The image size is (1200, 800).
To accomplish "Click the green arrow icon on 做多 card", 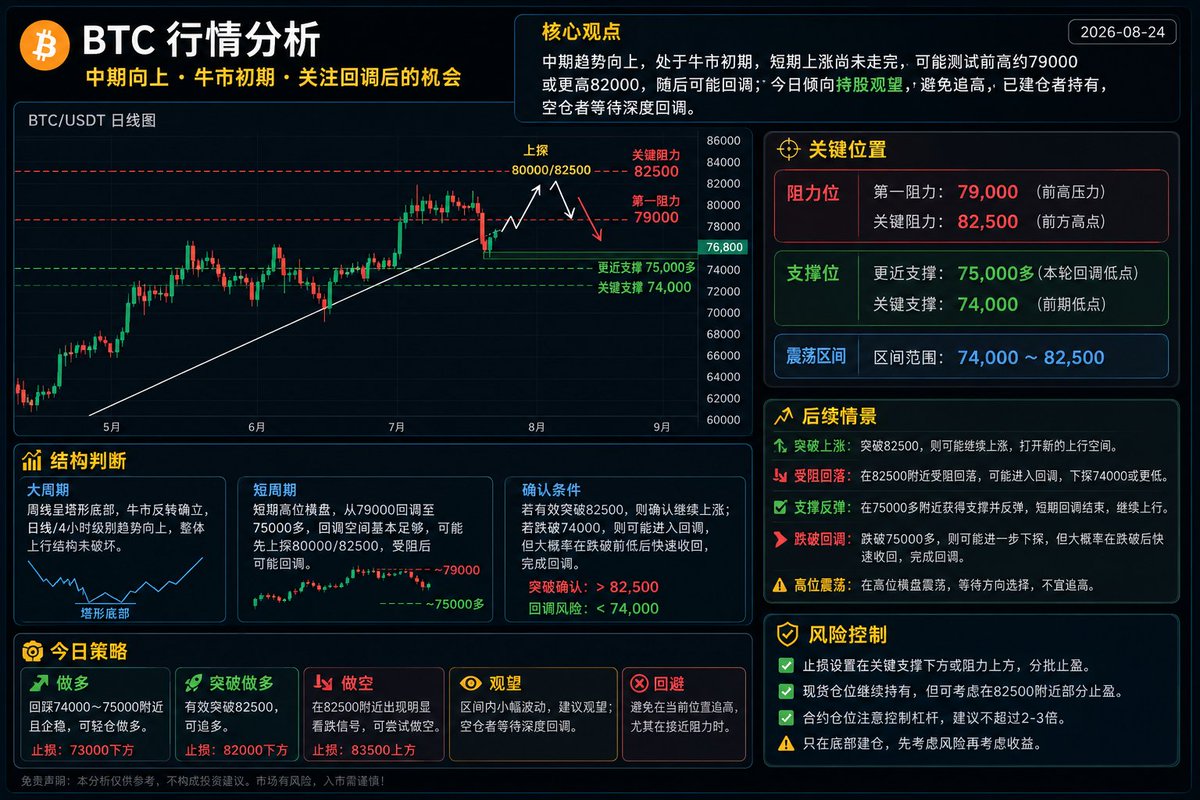I will (x=39, y=683).
